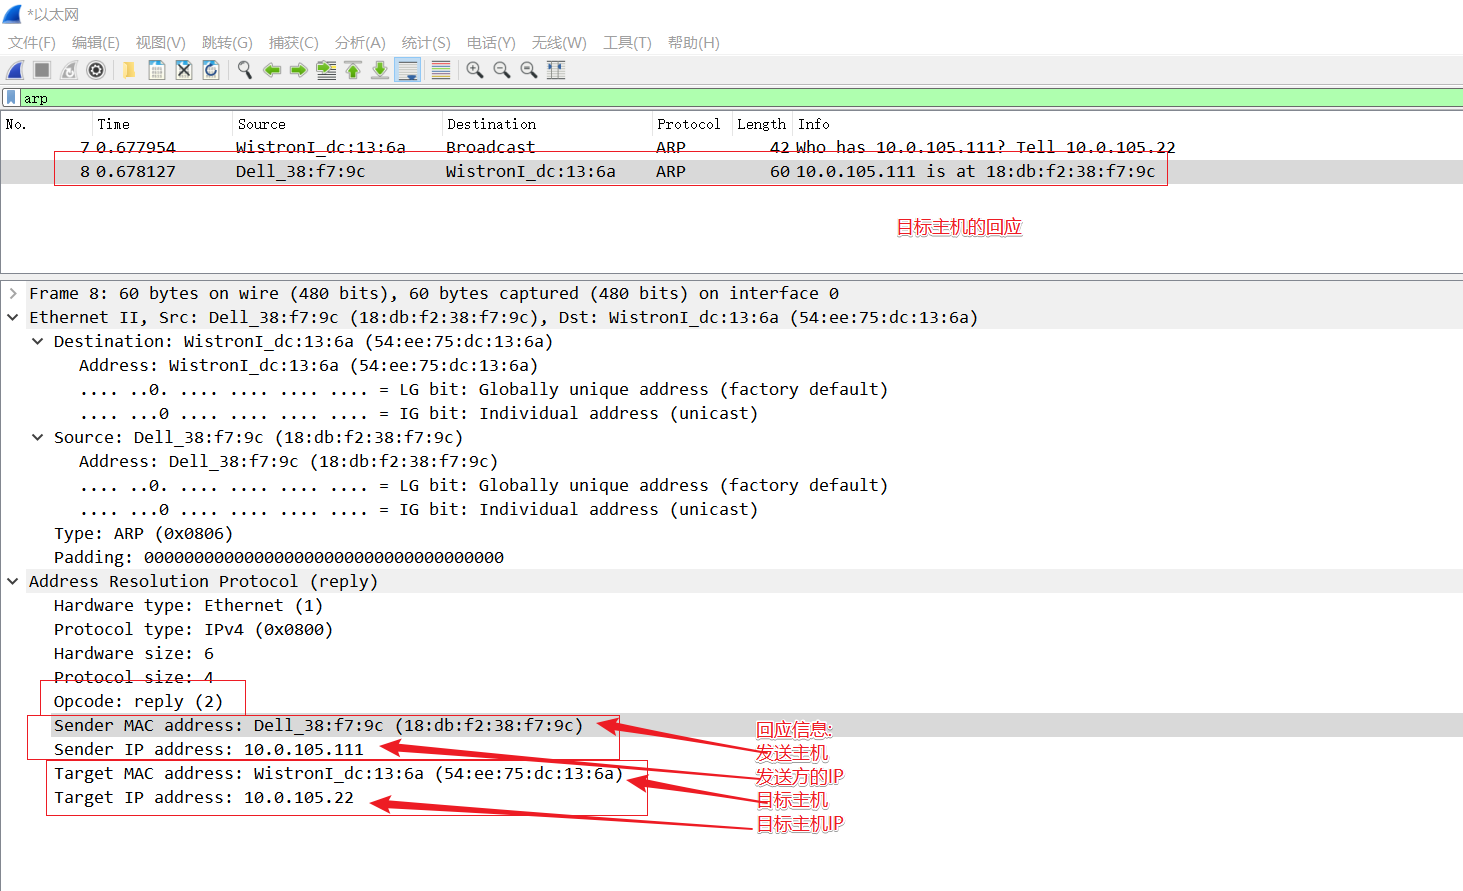Screen dimensions: 1463x891
Task: Select the Target MAC address line
Action: [x=338, y=773]
